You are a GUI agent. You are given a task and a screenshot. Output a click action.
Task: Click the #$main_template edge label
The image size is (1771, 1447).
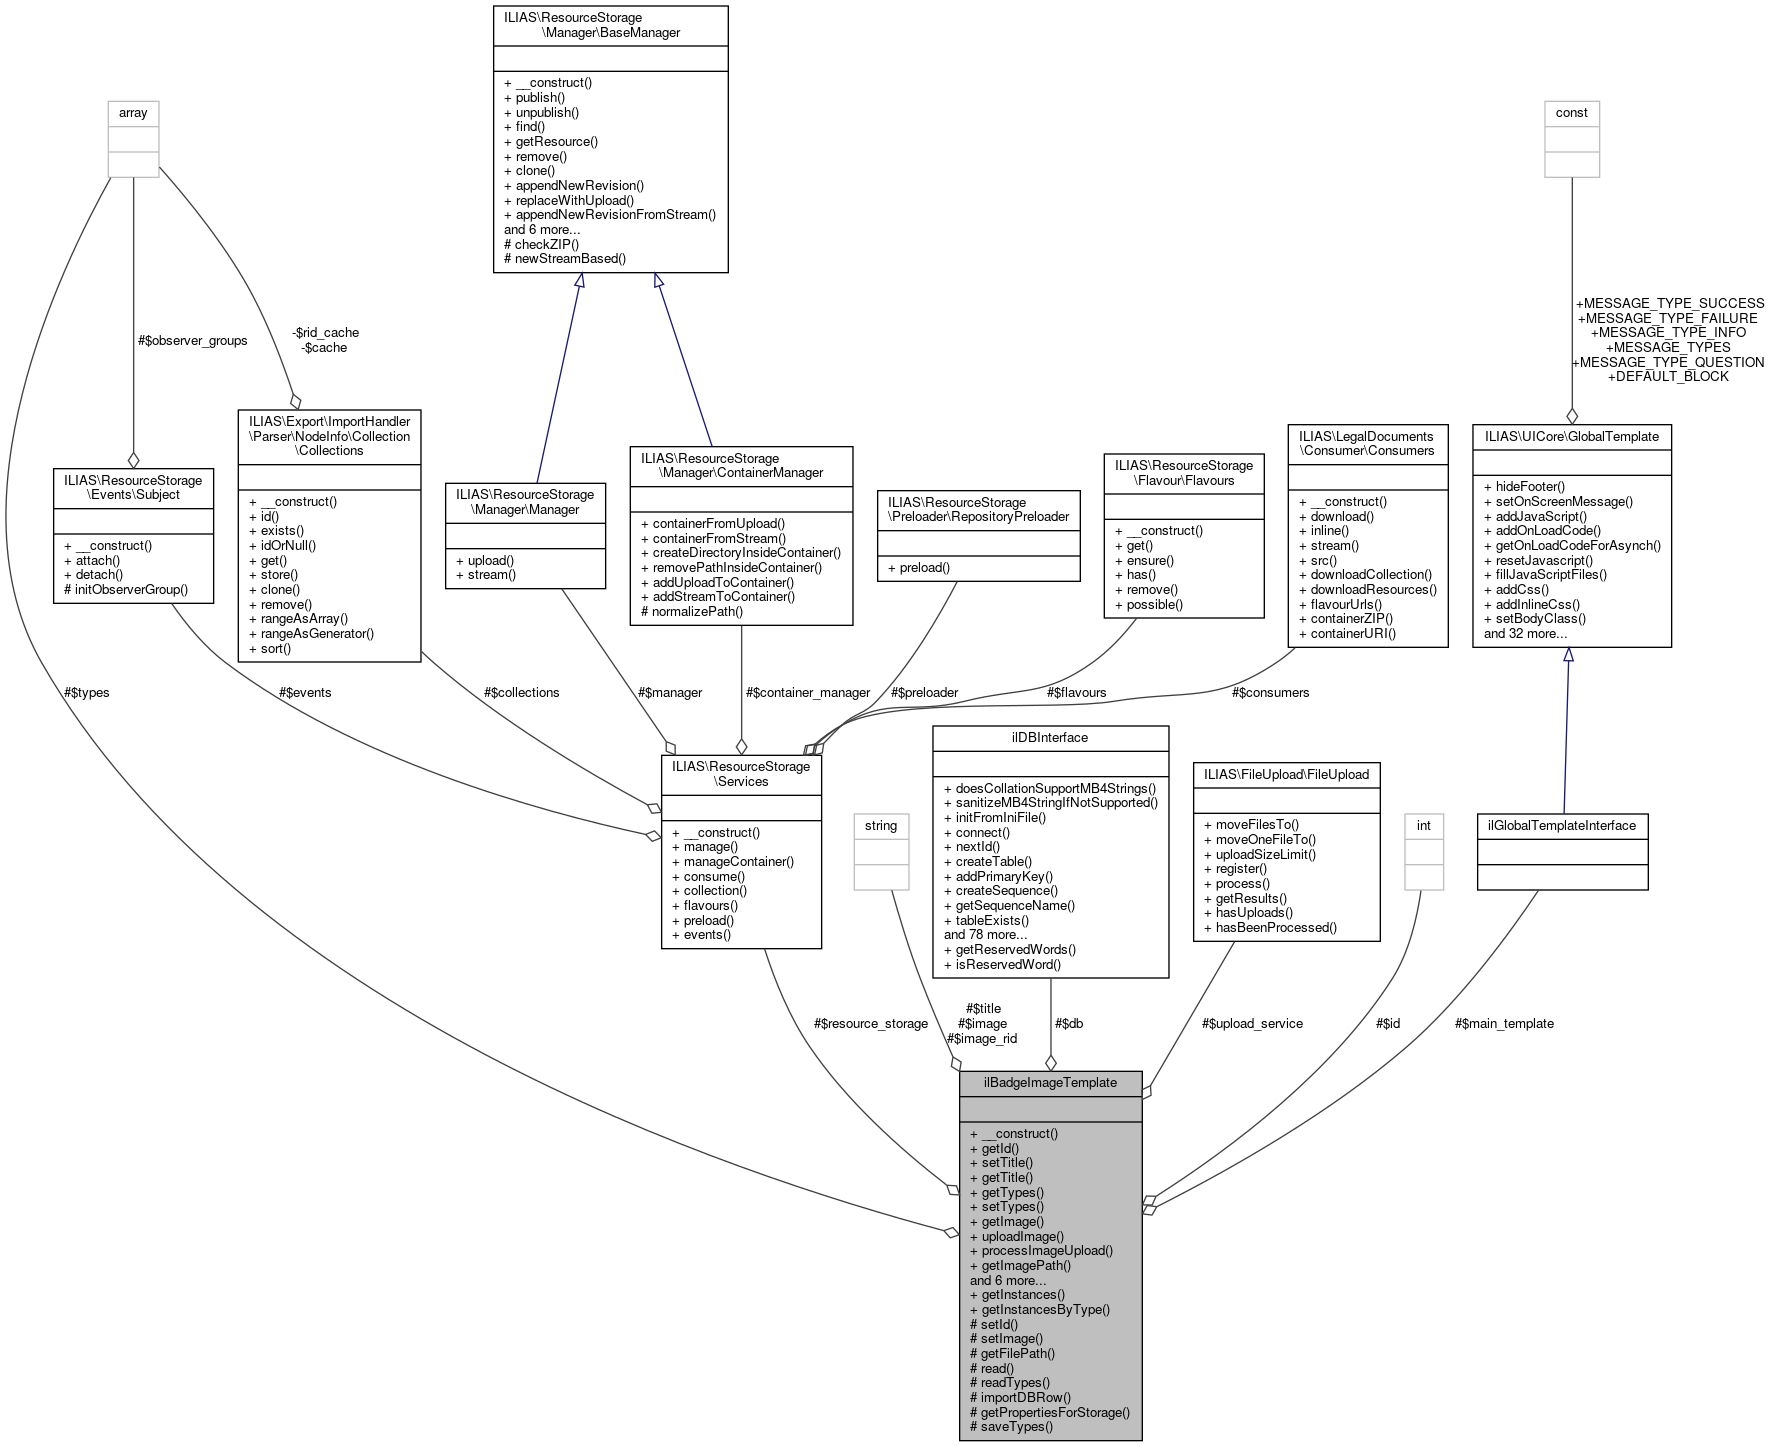click(x=1504, y=1023)
